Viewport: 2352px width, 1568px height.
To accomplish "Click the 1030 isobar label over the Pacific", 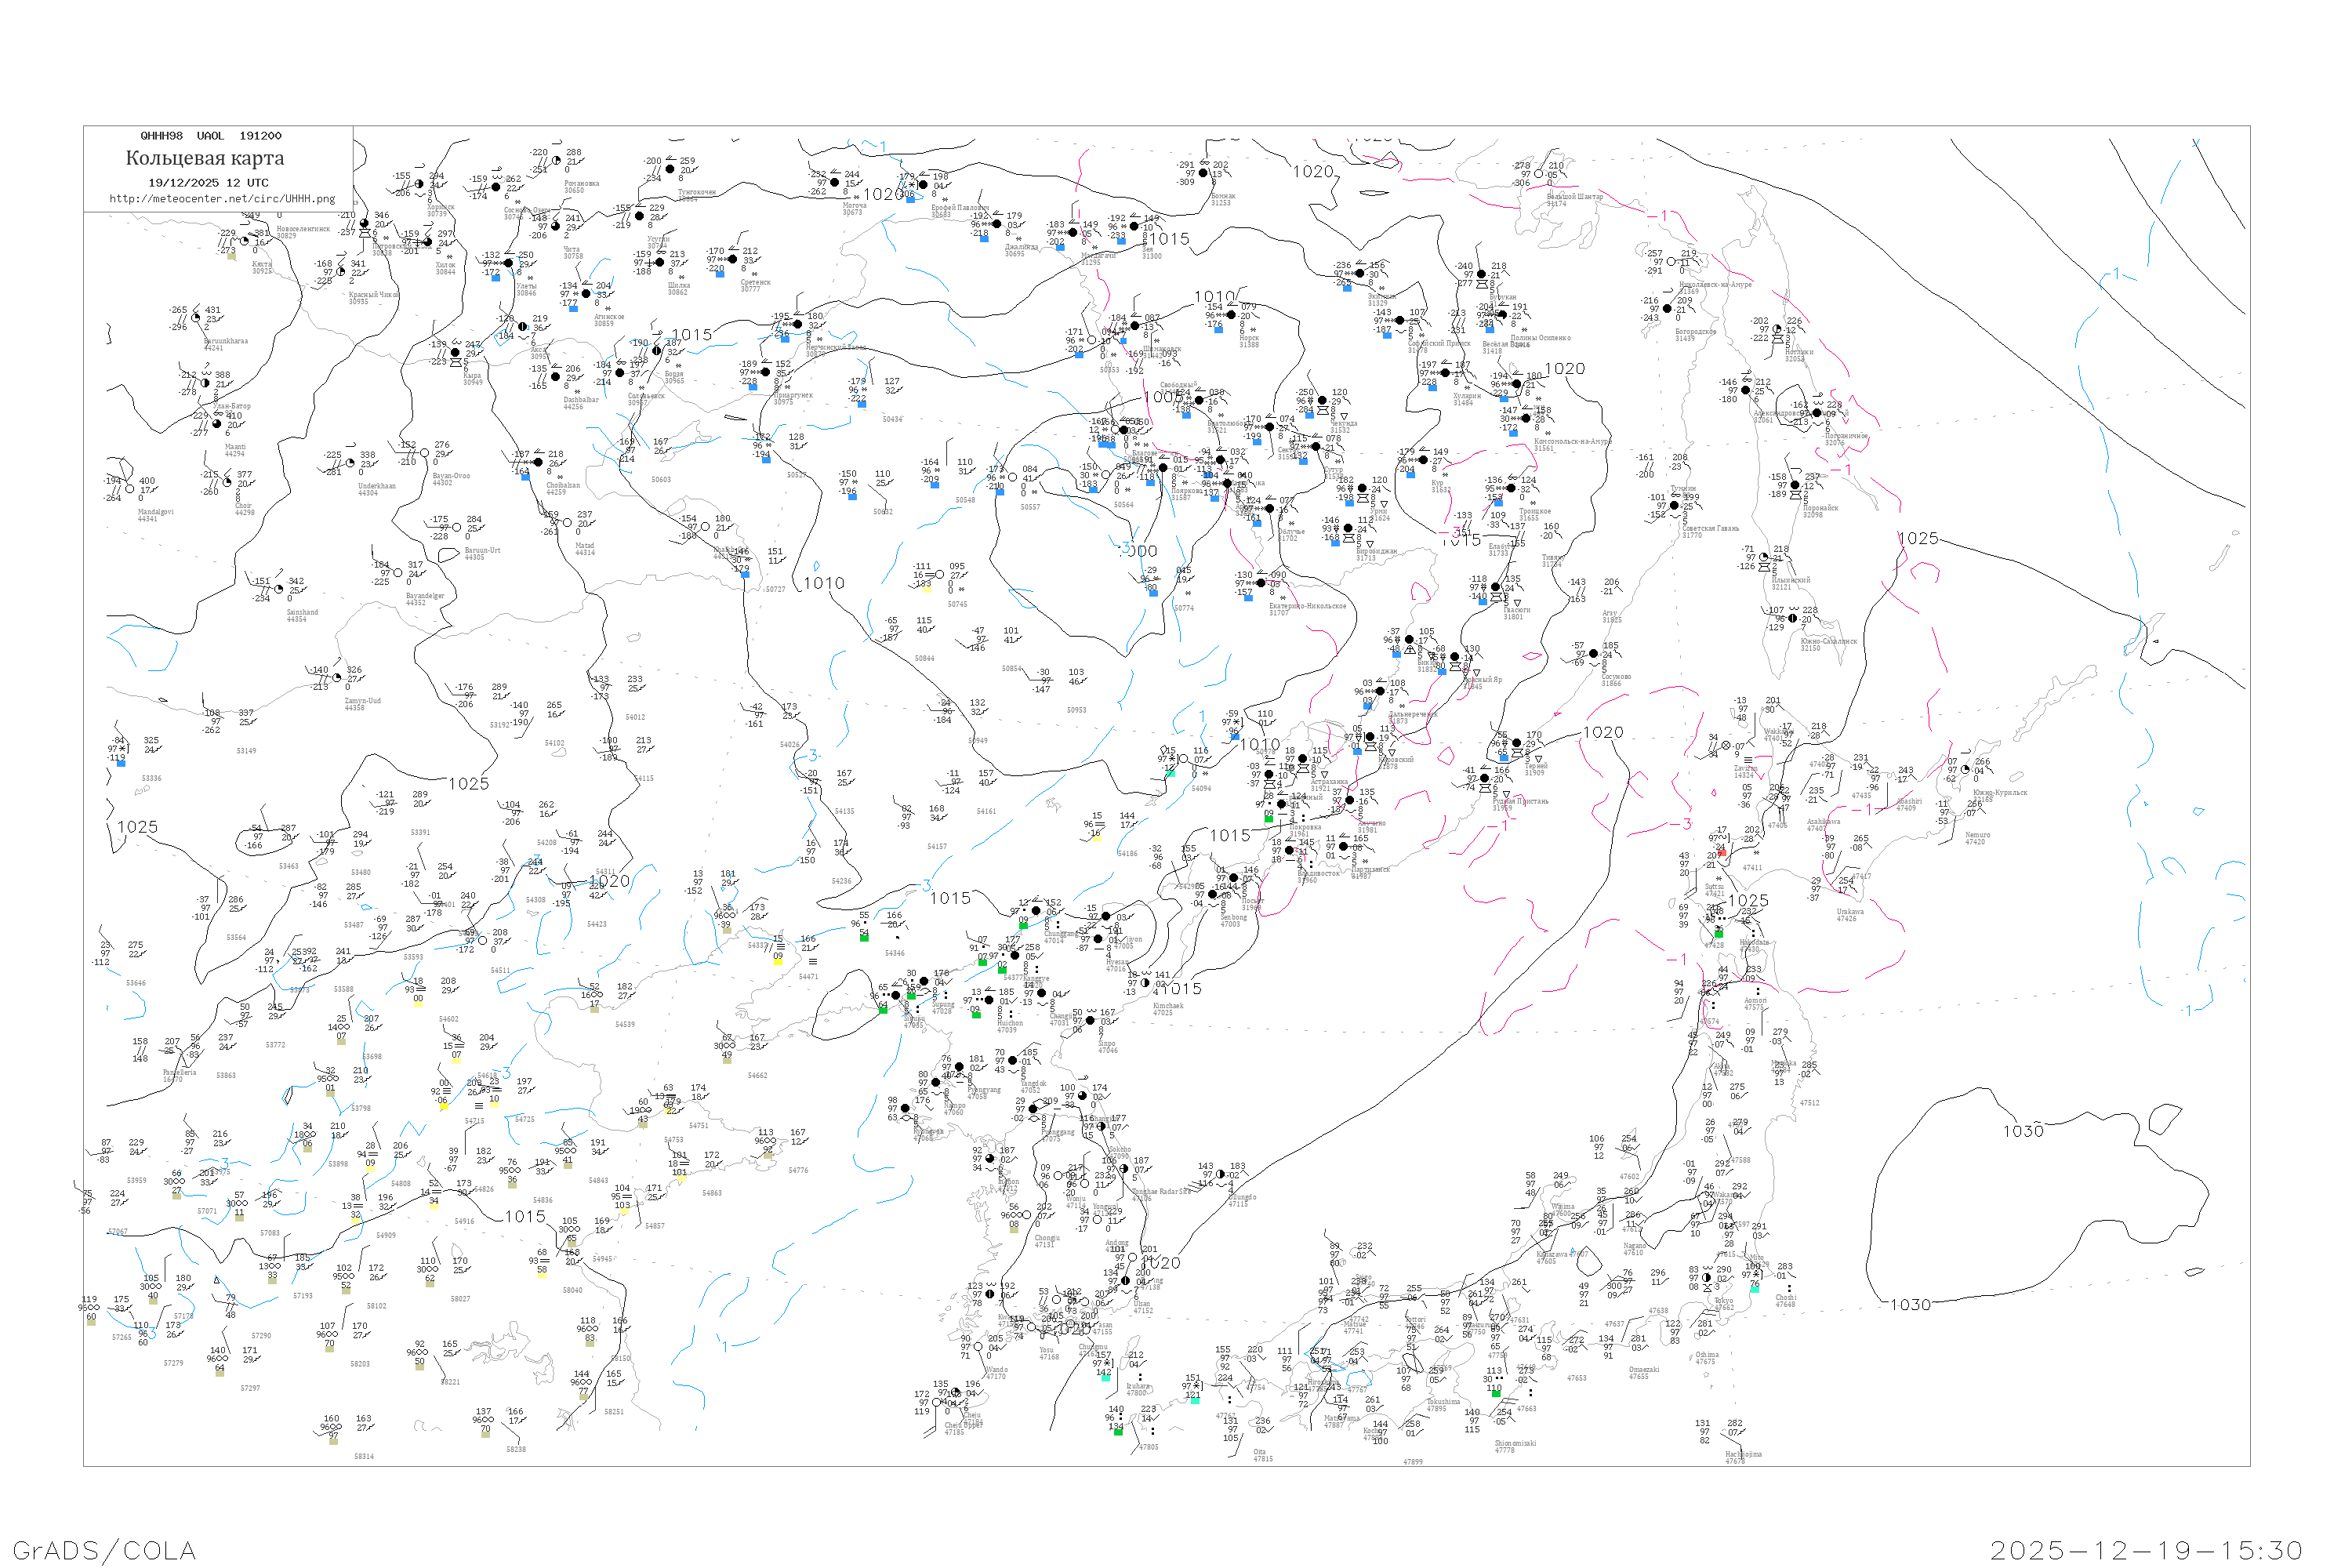I will [2023, 1131].
